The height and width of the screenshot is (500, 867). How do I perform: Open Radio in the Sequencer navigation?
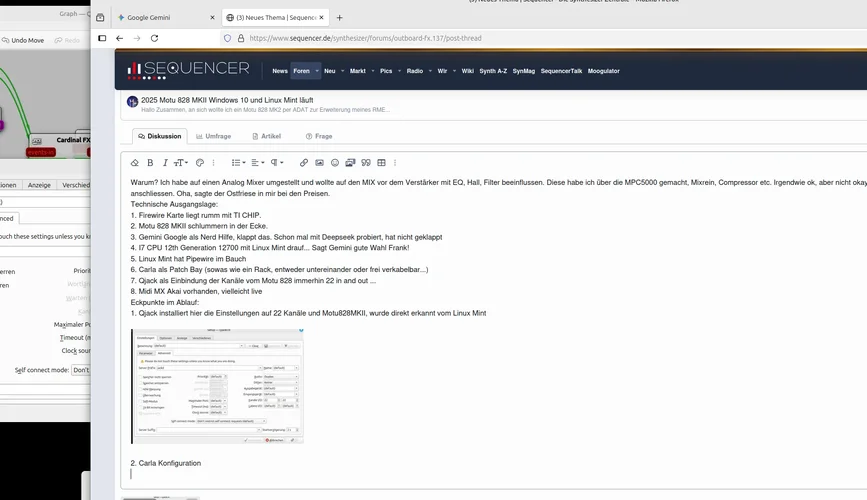pyautogui.click(x=415, y=71)
